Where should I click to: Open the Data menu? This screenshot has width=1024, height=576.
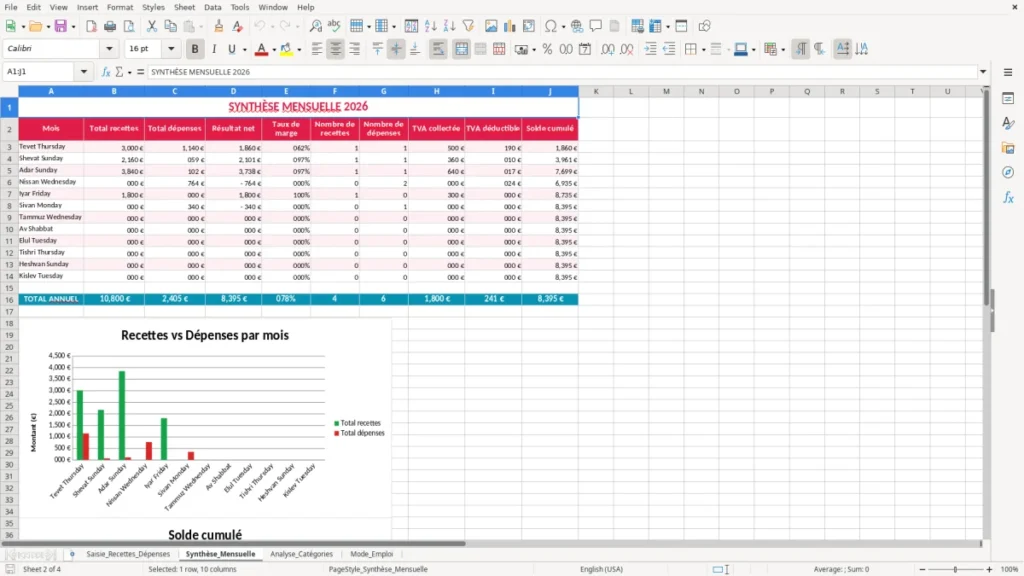coord(212,7)
